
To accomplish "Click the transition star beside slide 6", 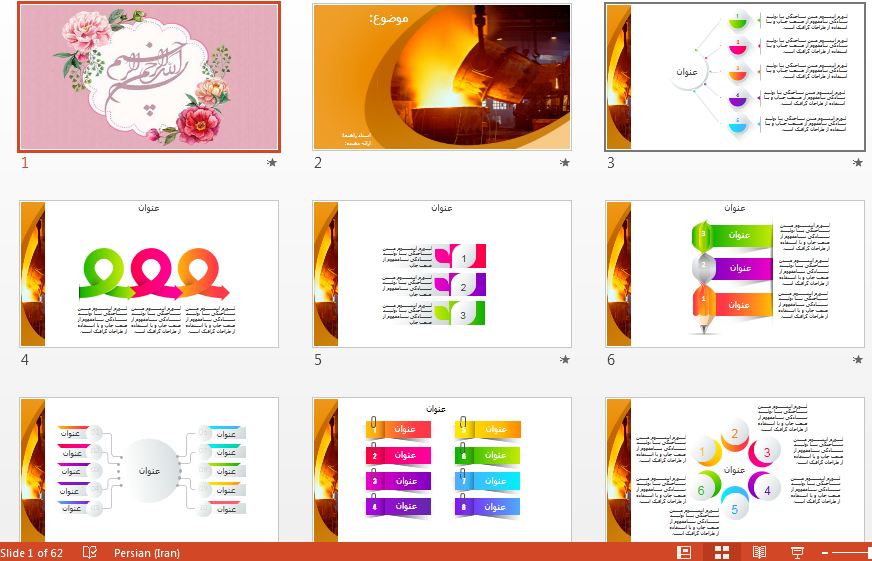I will (857, 359).
